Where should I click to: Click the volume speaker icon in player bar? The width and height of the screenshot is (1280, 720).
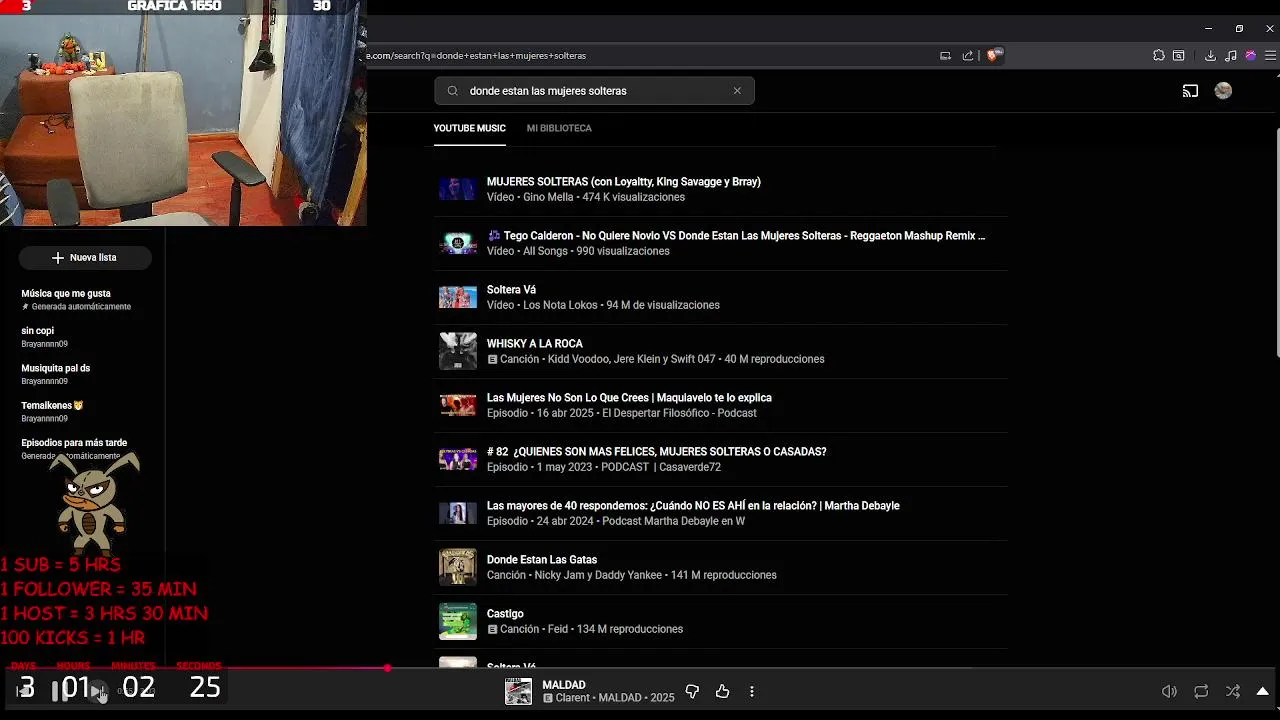[1169, 691]
